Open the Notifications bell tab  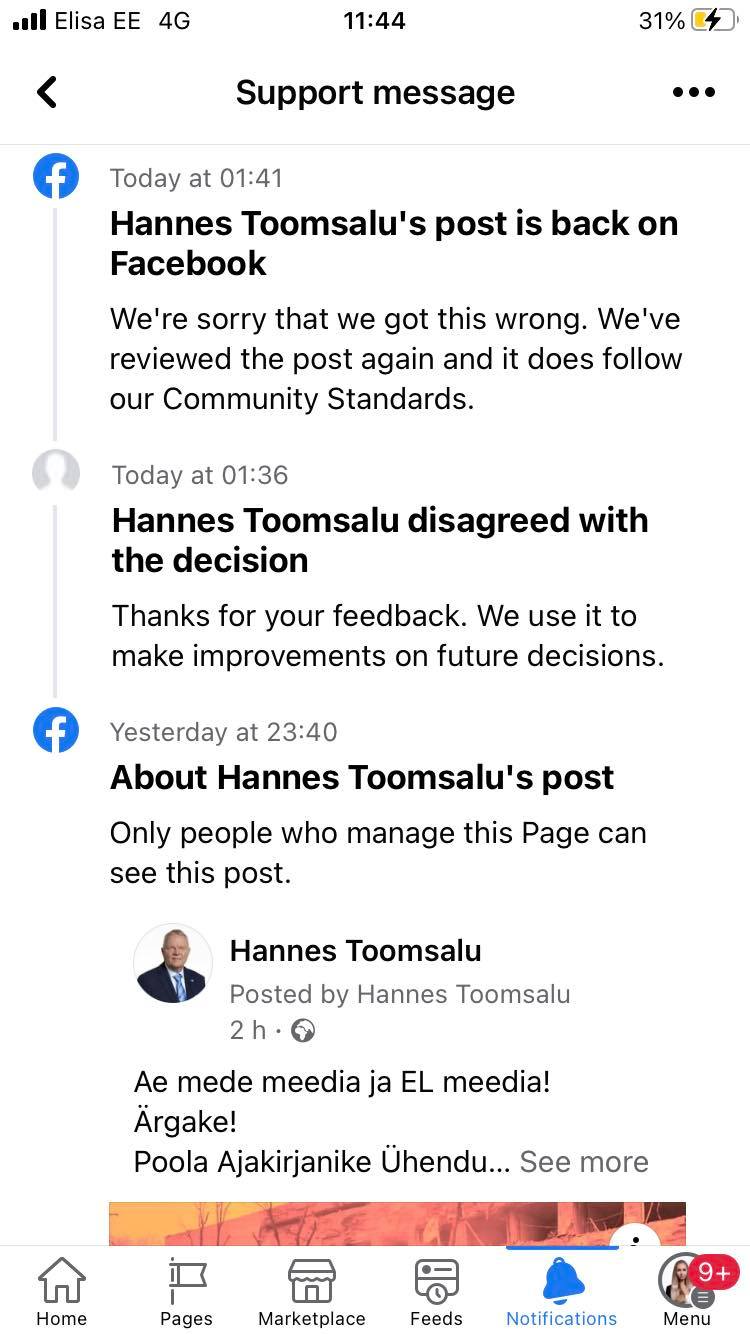562,1292
